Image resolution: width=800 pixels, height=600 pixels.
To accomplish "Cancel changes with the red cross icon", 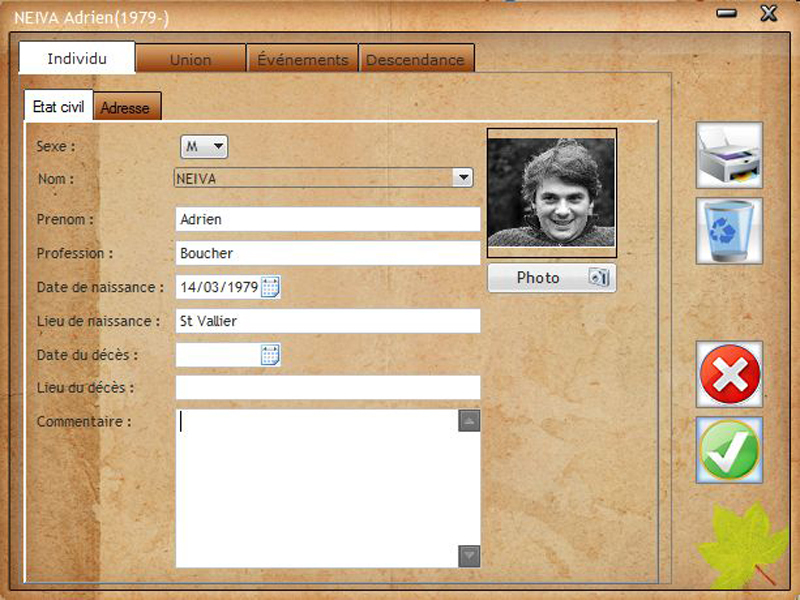I will [729, 374].
